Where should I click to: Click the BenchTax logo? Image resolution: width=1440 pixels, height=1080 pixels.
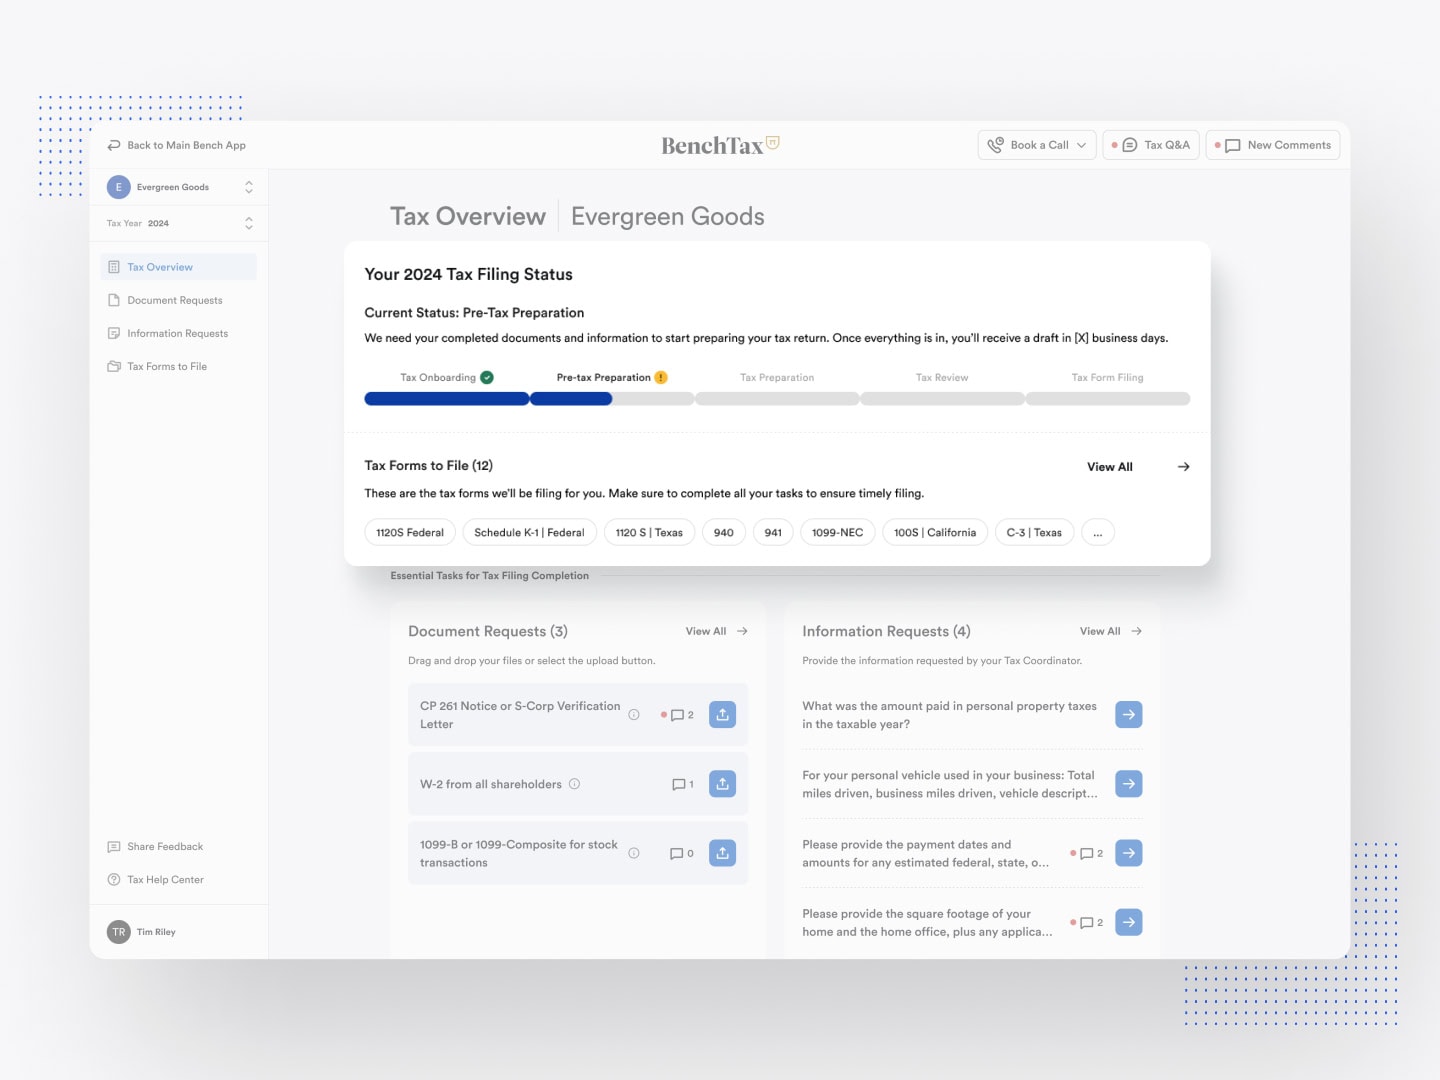click(x=720, y=145)
